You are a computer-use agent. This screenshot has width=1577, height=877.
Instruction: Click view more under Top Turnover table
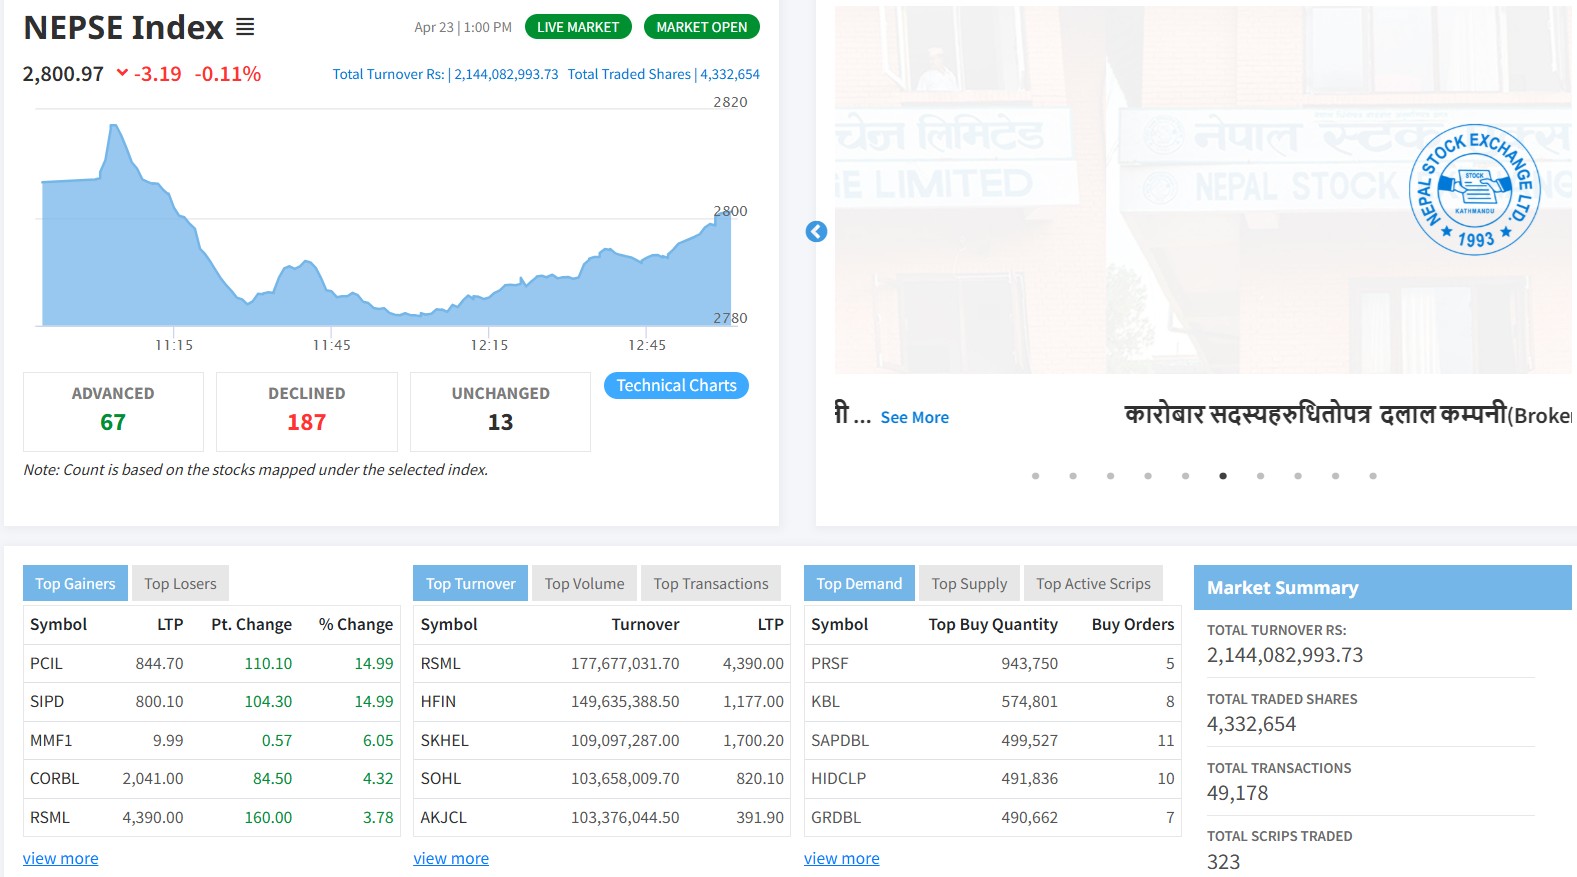coord(451,858)
